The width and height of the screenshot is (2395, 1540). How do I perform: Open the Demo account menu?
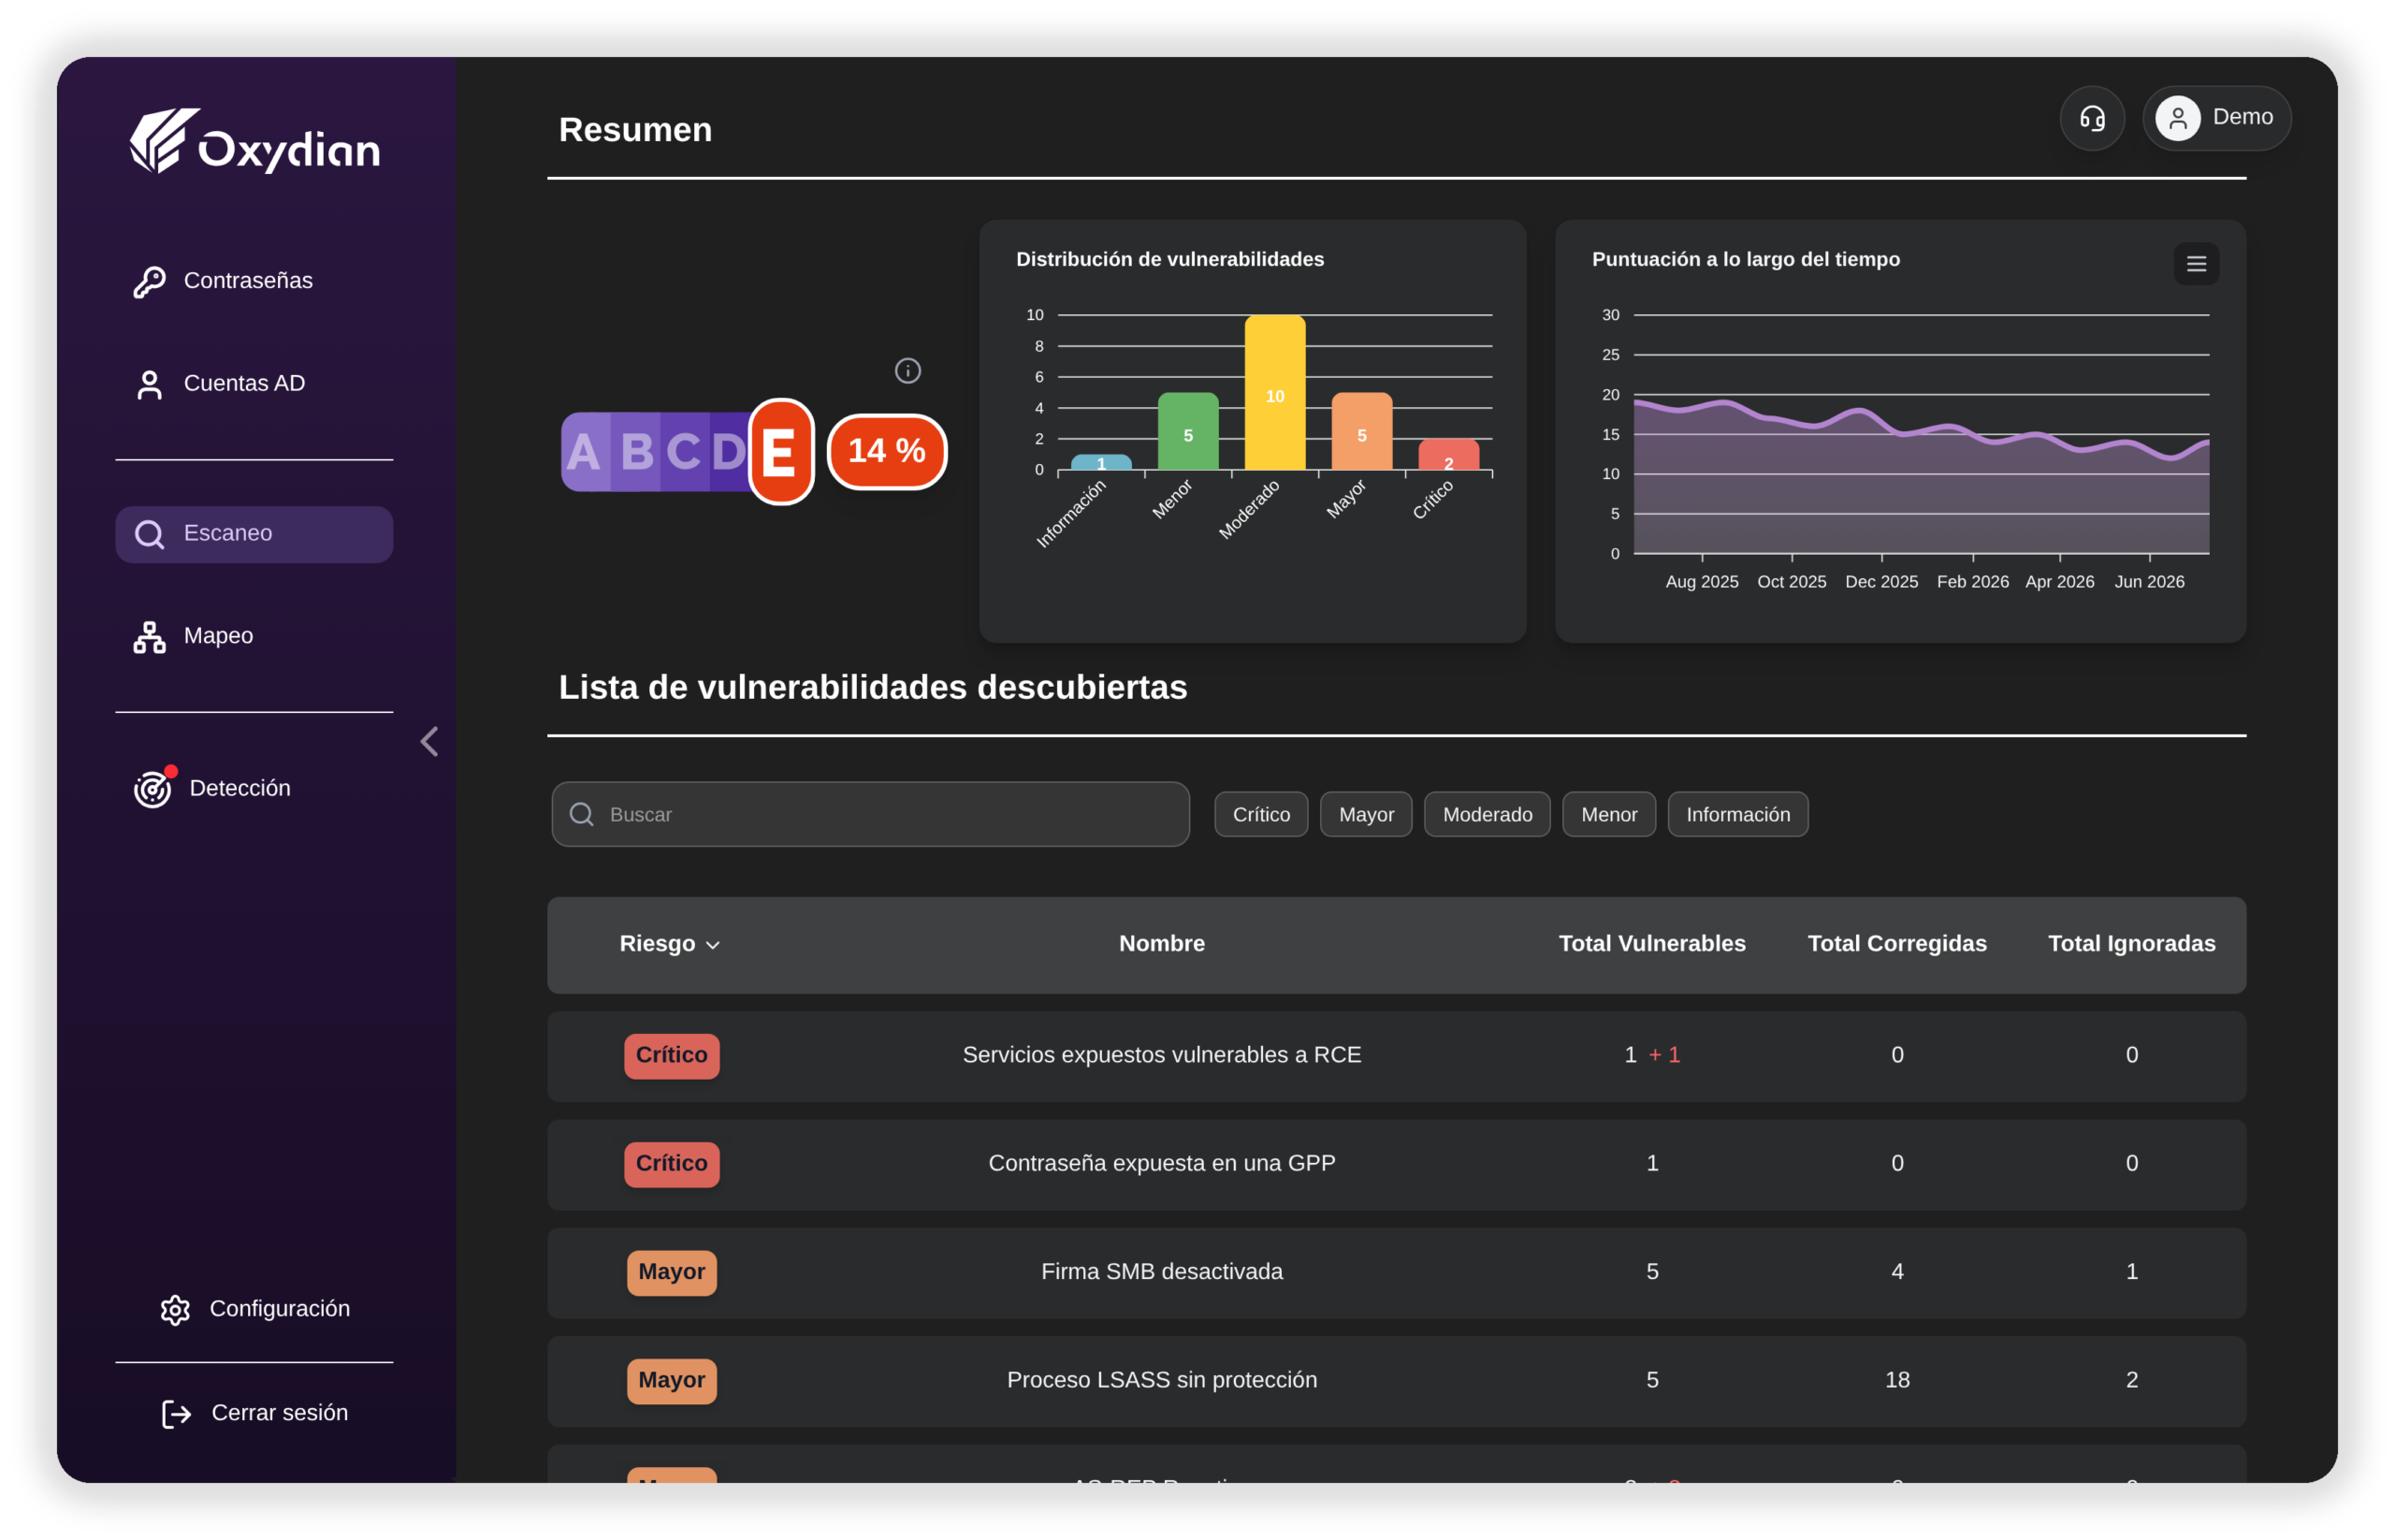click(2216, 118)
